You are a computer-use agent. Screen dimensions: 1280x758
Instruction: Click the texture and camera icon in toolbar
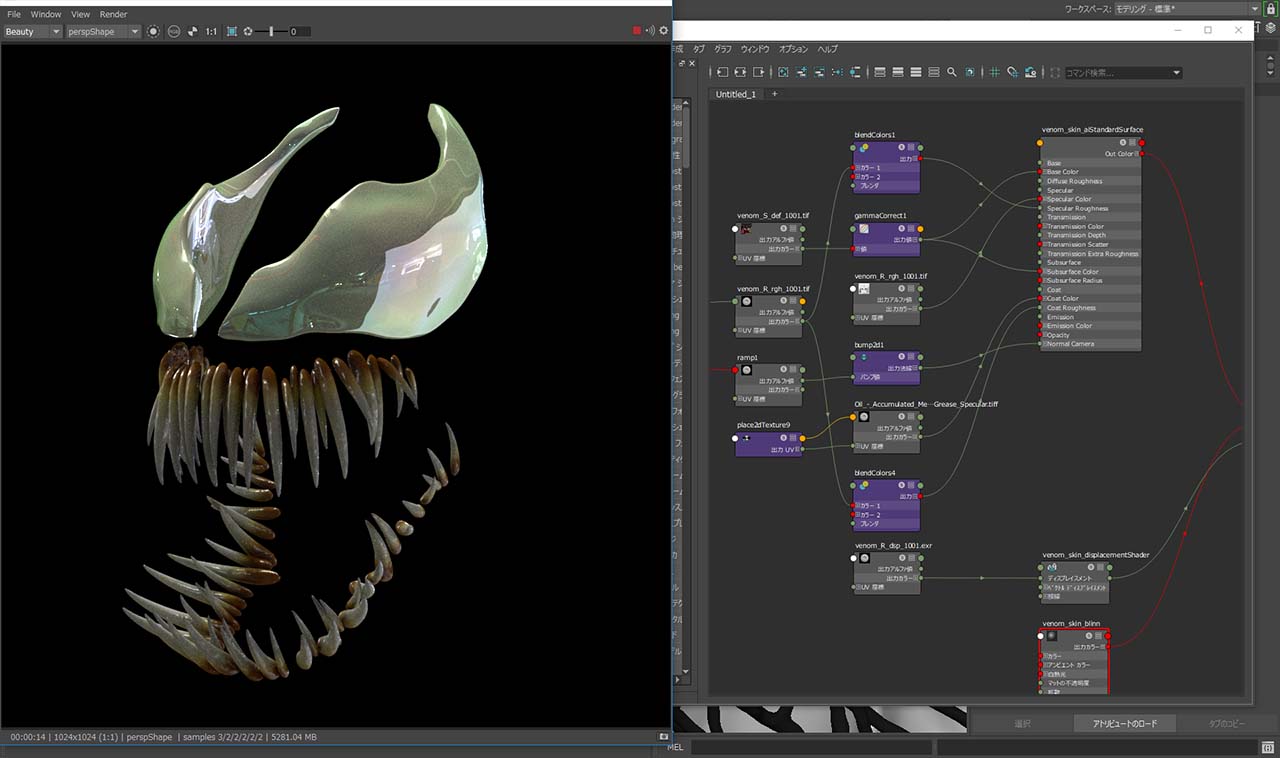(x=1030, y=72)
